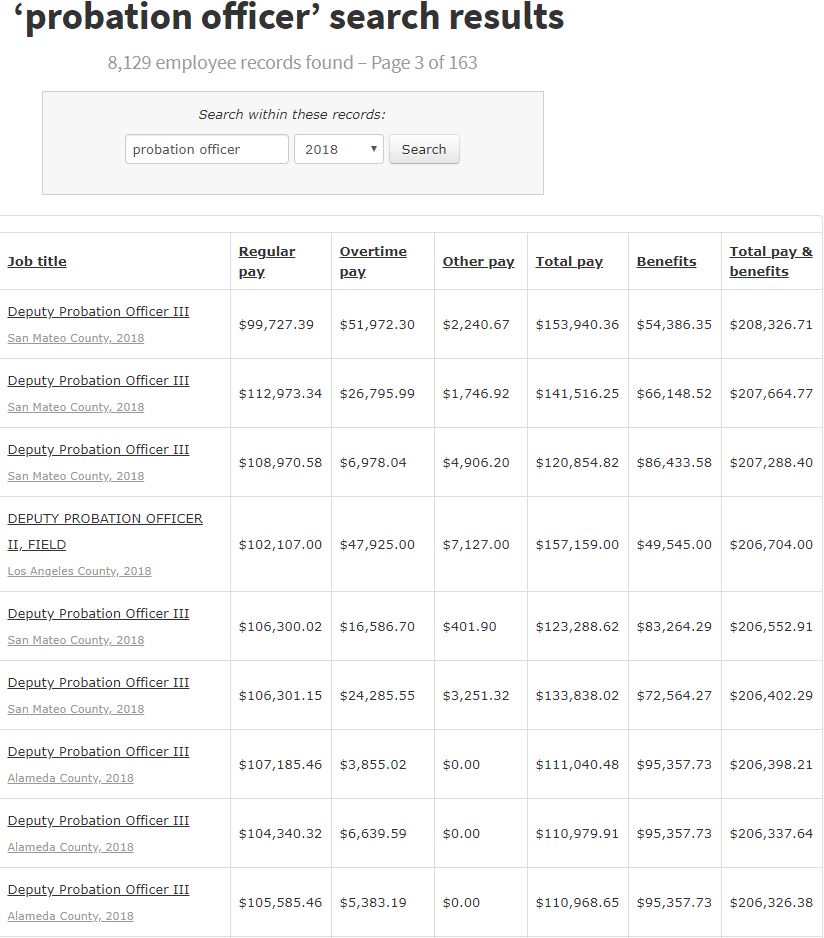Sort by Job title column
Image resolution: width=824 pixels, height=938 pixels.
[x=37, y=261]
